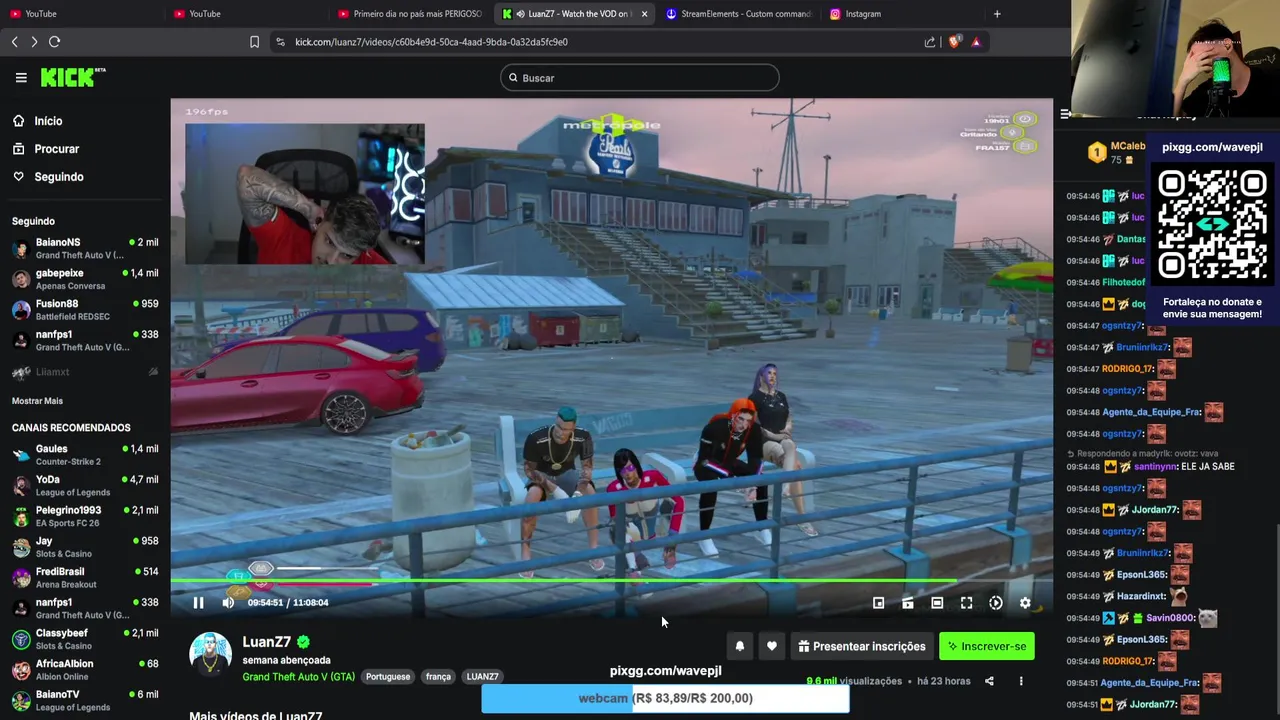This screenshot has width=1280, height=720.
Task: Toggle notifications bell for LuanZ7
Action: coord(740,646)
